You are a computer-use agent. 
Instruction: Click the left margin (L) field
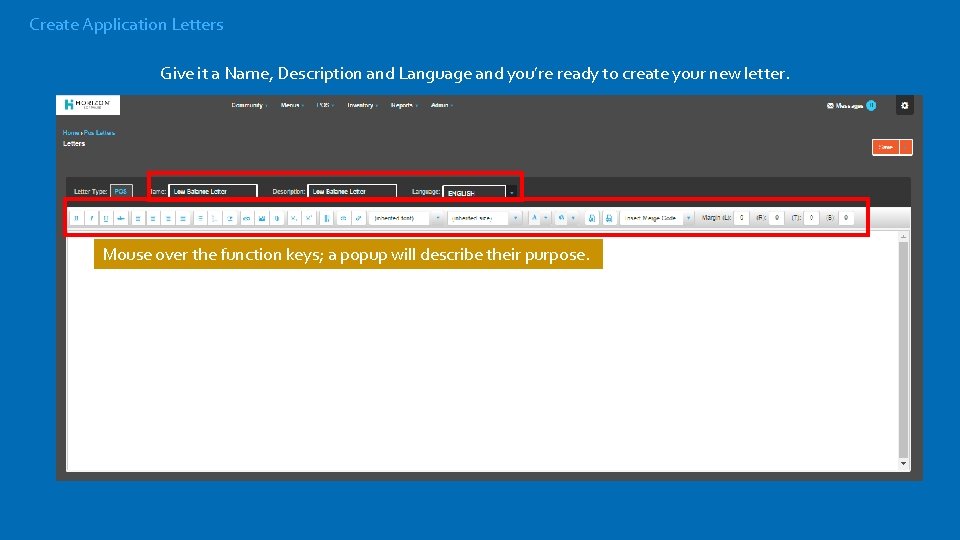point(741,218)
